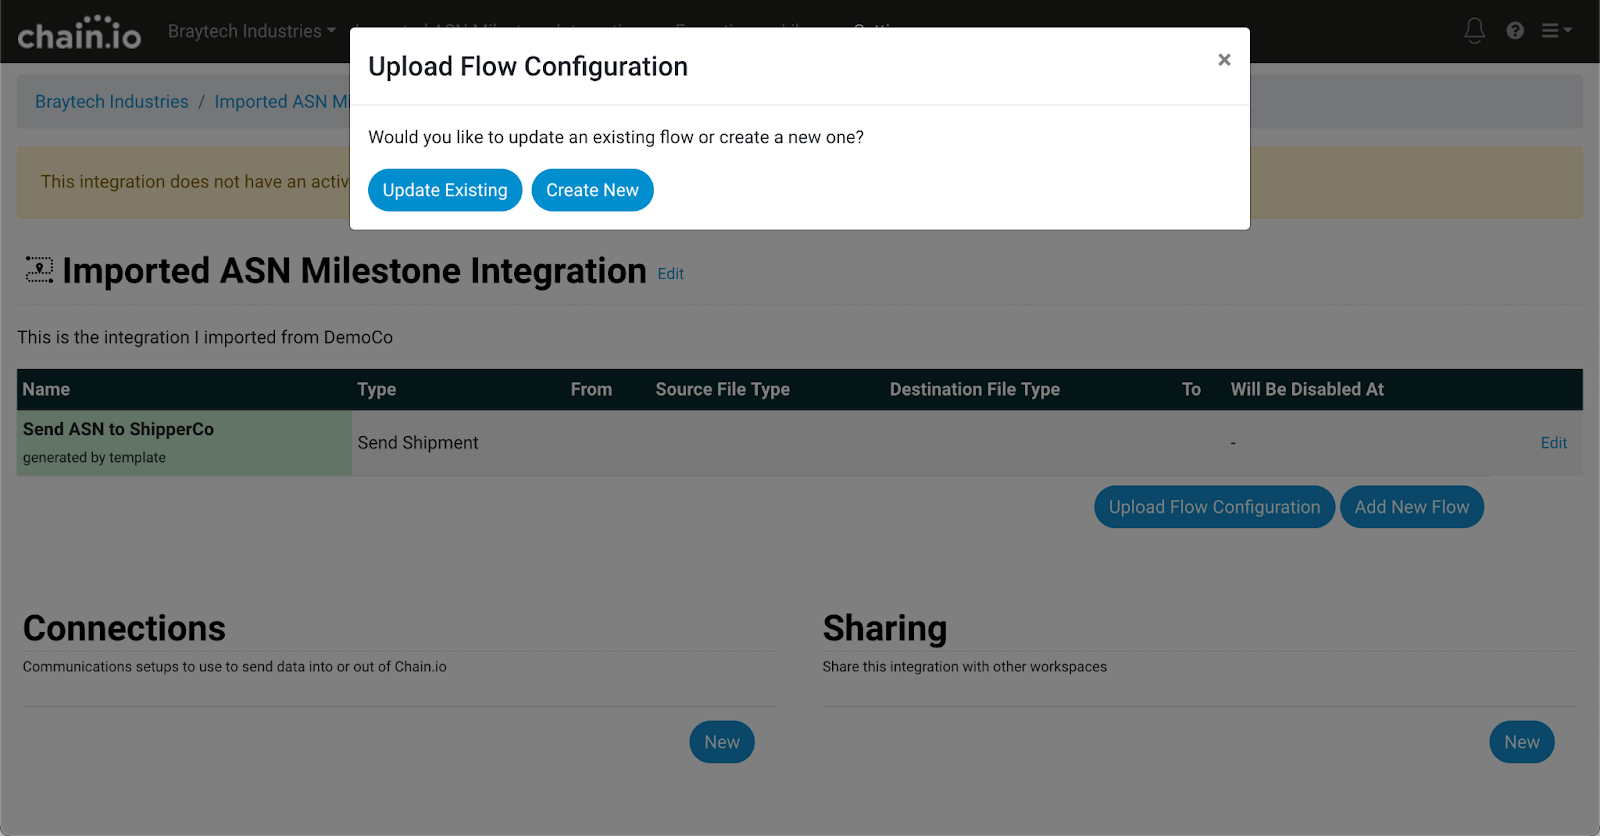Click the Name column header
The width and height of the screenshot is (1600, 836).
(x=46, y=390)
